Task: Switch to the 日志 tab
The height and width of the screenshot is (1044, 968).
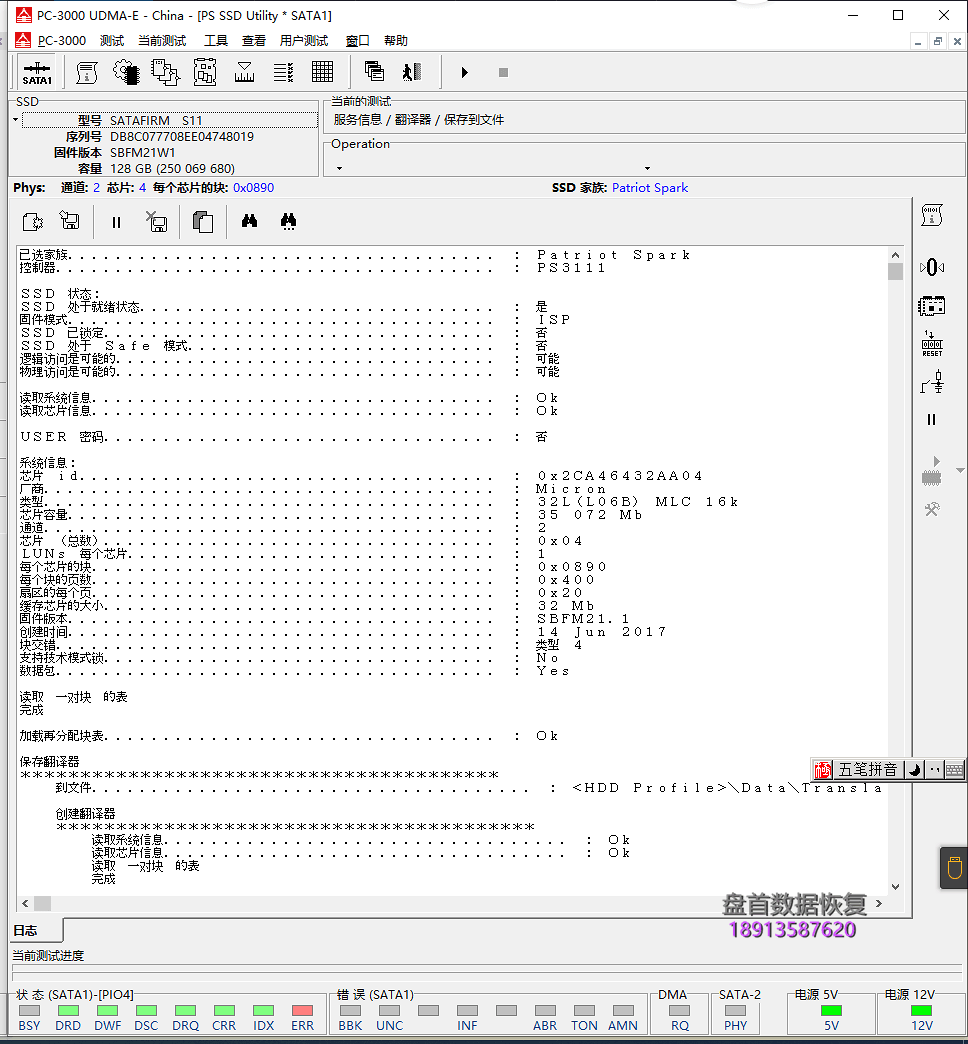Action: pyautogui.click(x=37, y=930)
